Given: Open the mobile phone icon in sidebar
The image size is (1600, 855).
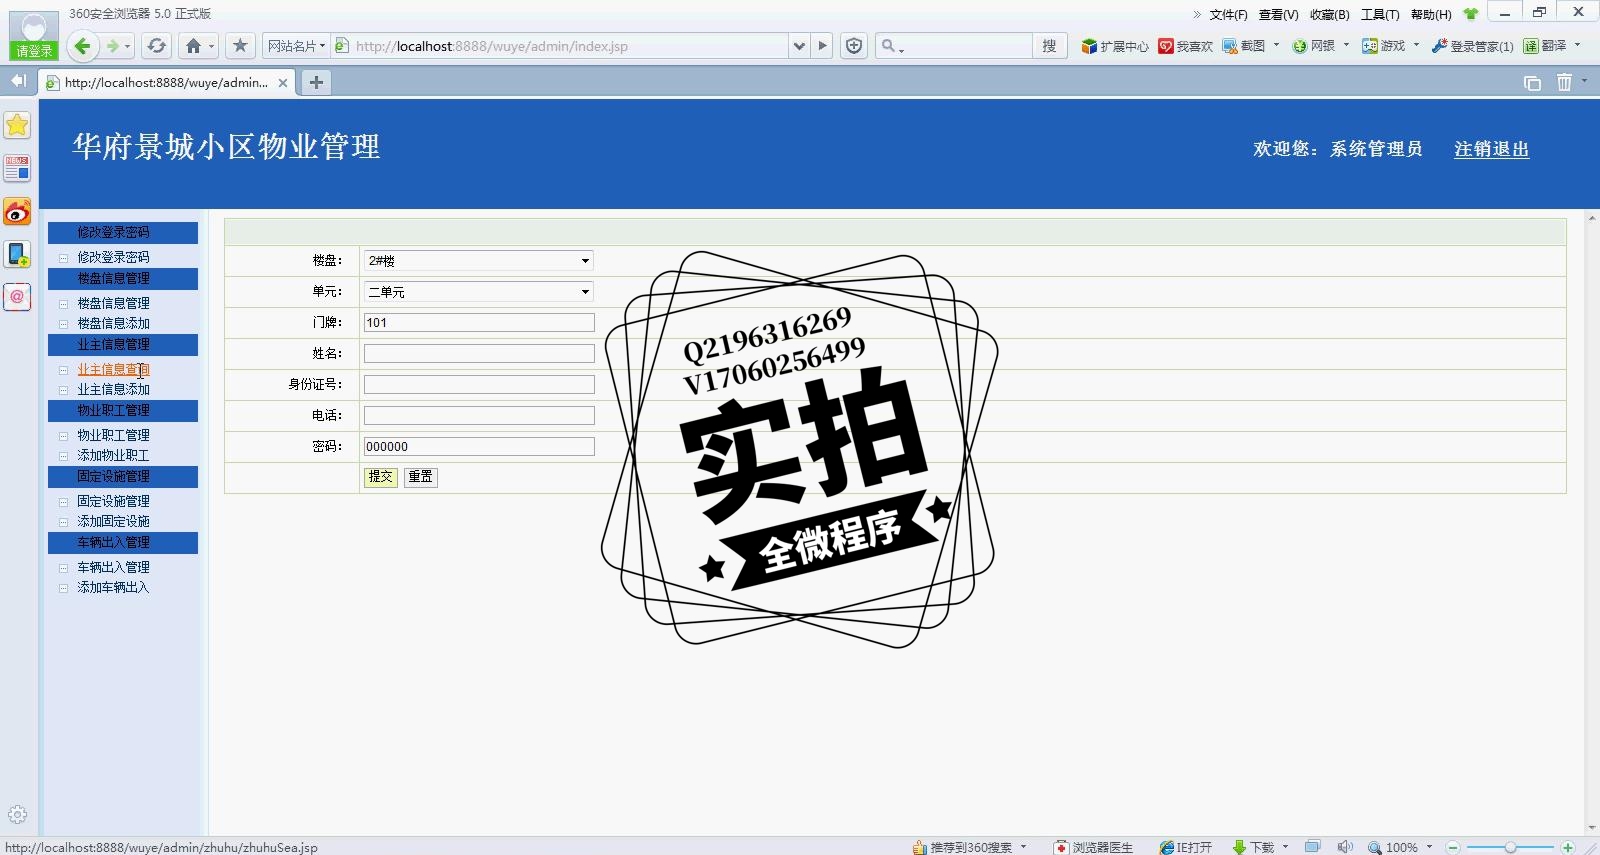Looking at the screenshot, I should tap(17, 254).
